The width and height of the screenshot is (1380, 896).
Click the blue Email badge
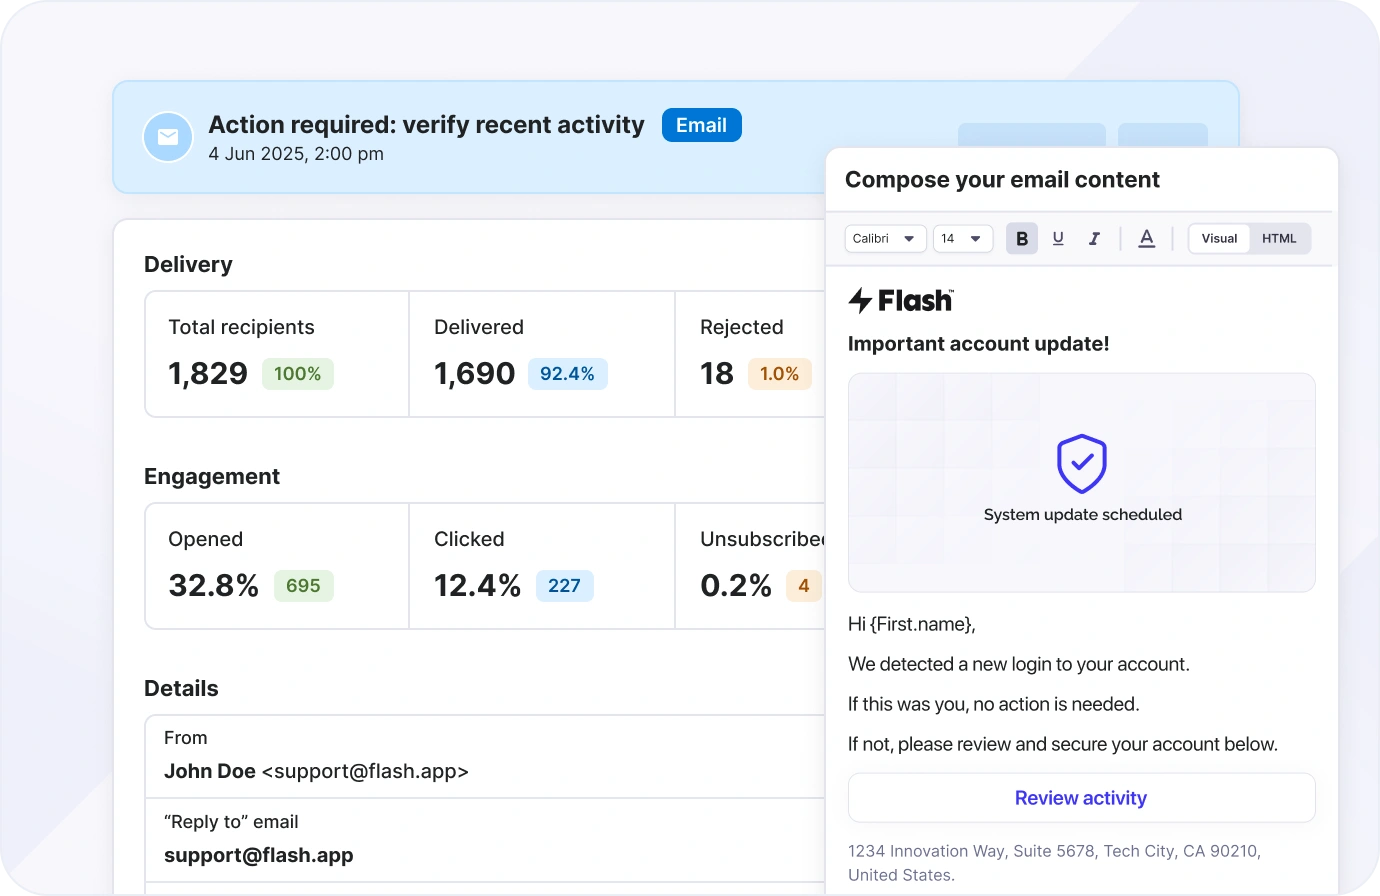pyautogui.click(x=701, y=125)
